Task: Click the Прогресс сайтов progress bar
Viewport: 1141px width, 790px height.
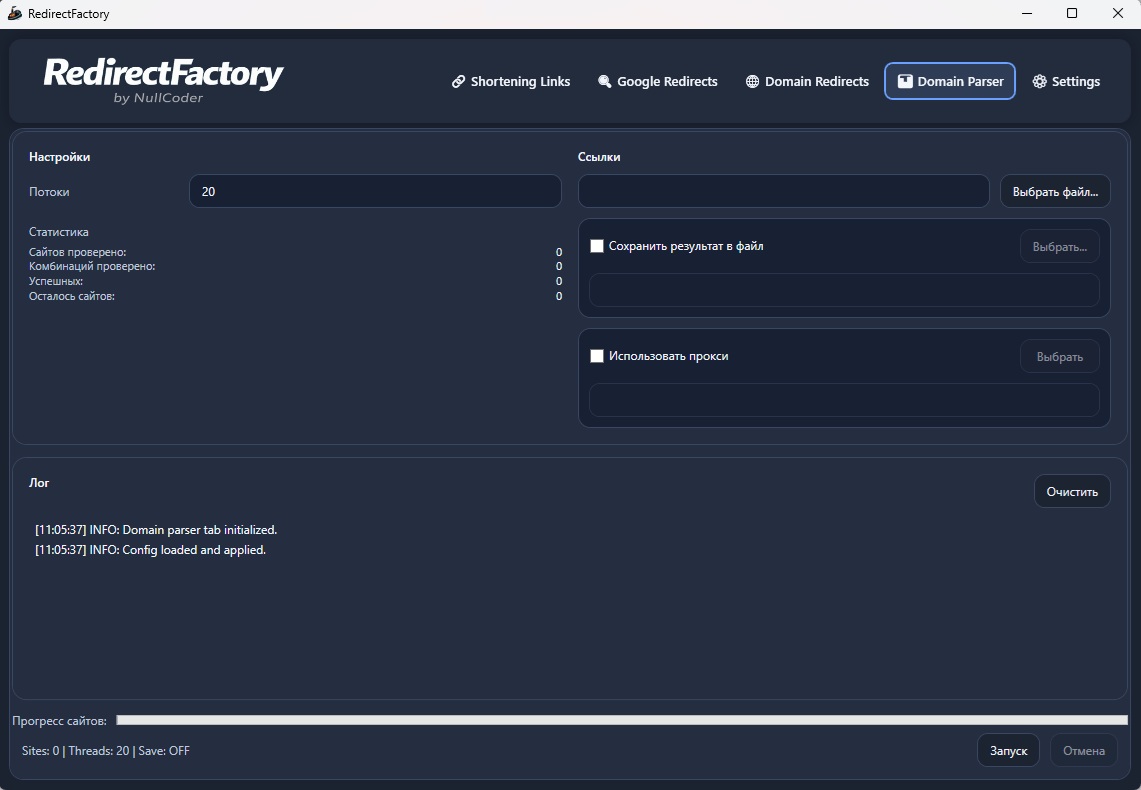Action: (x=621, y=720)
